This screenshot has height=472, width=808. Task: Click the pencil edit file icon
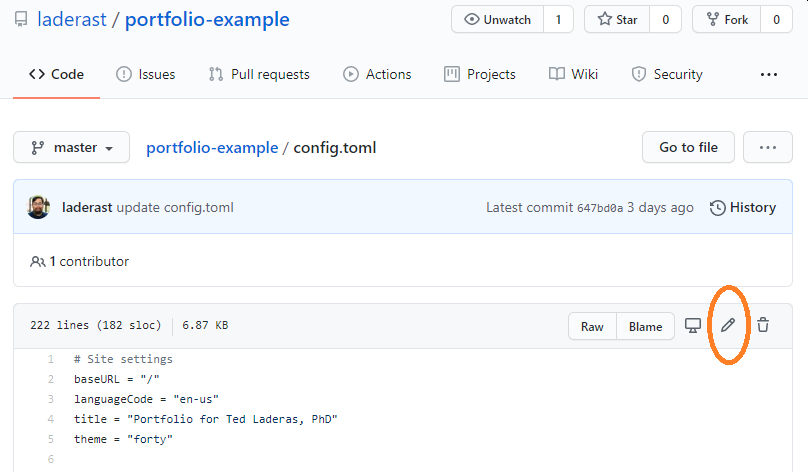click(728, 325)
